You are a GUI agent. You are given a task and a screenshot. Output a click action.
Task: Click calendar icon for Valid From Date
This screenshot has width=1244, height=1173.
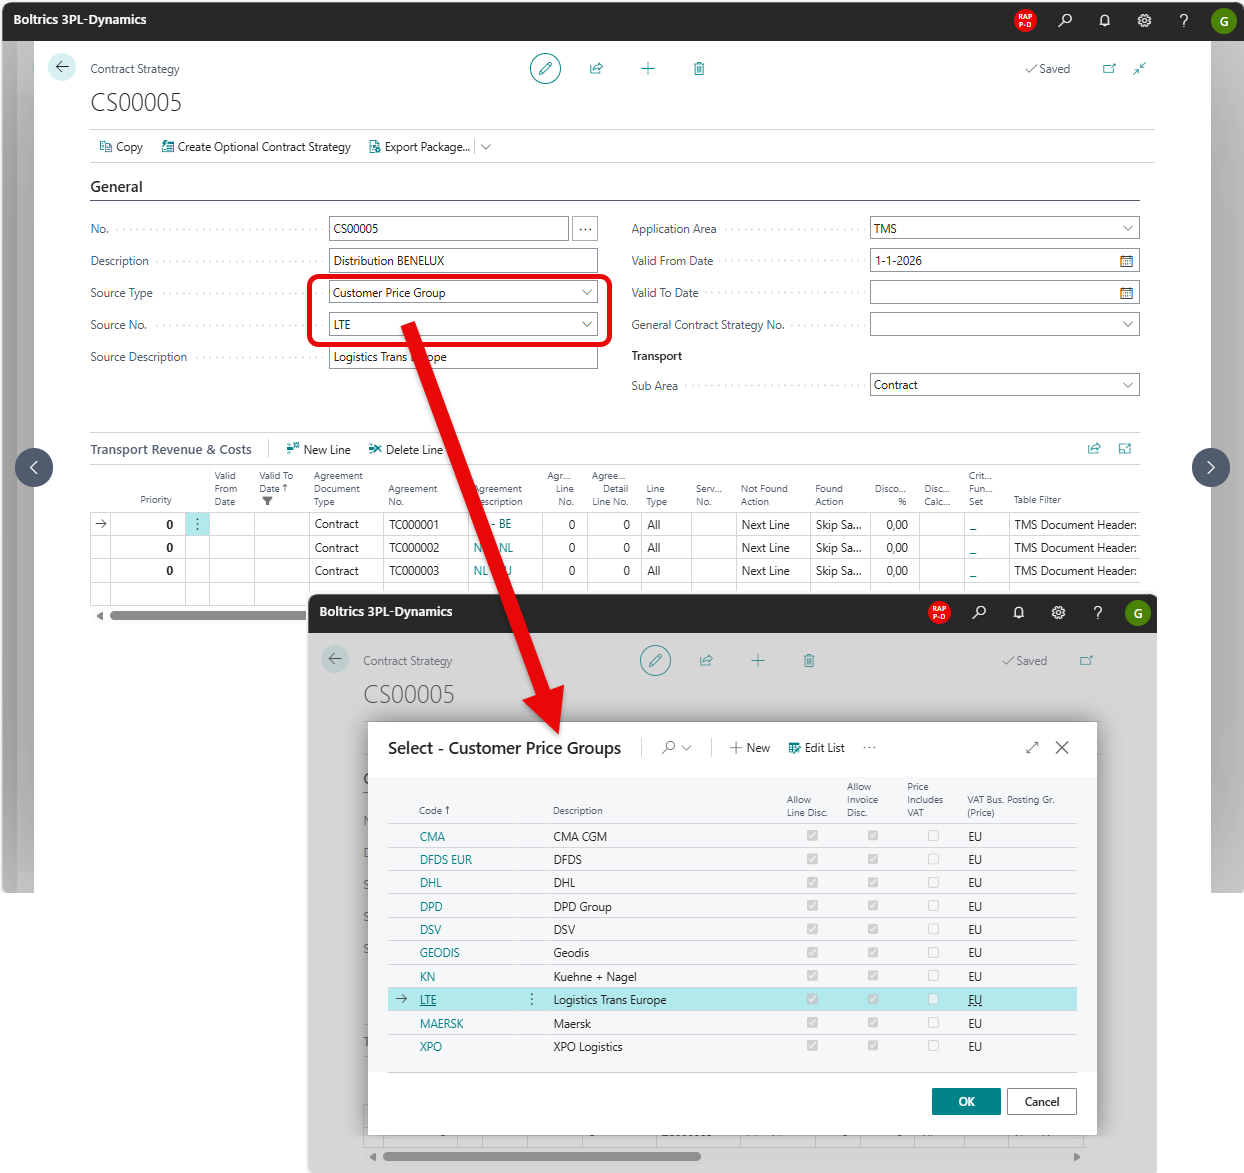pos(1126,261)
